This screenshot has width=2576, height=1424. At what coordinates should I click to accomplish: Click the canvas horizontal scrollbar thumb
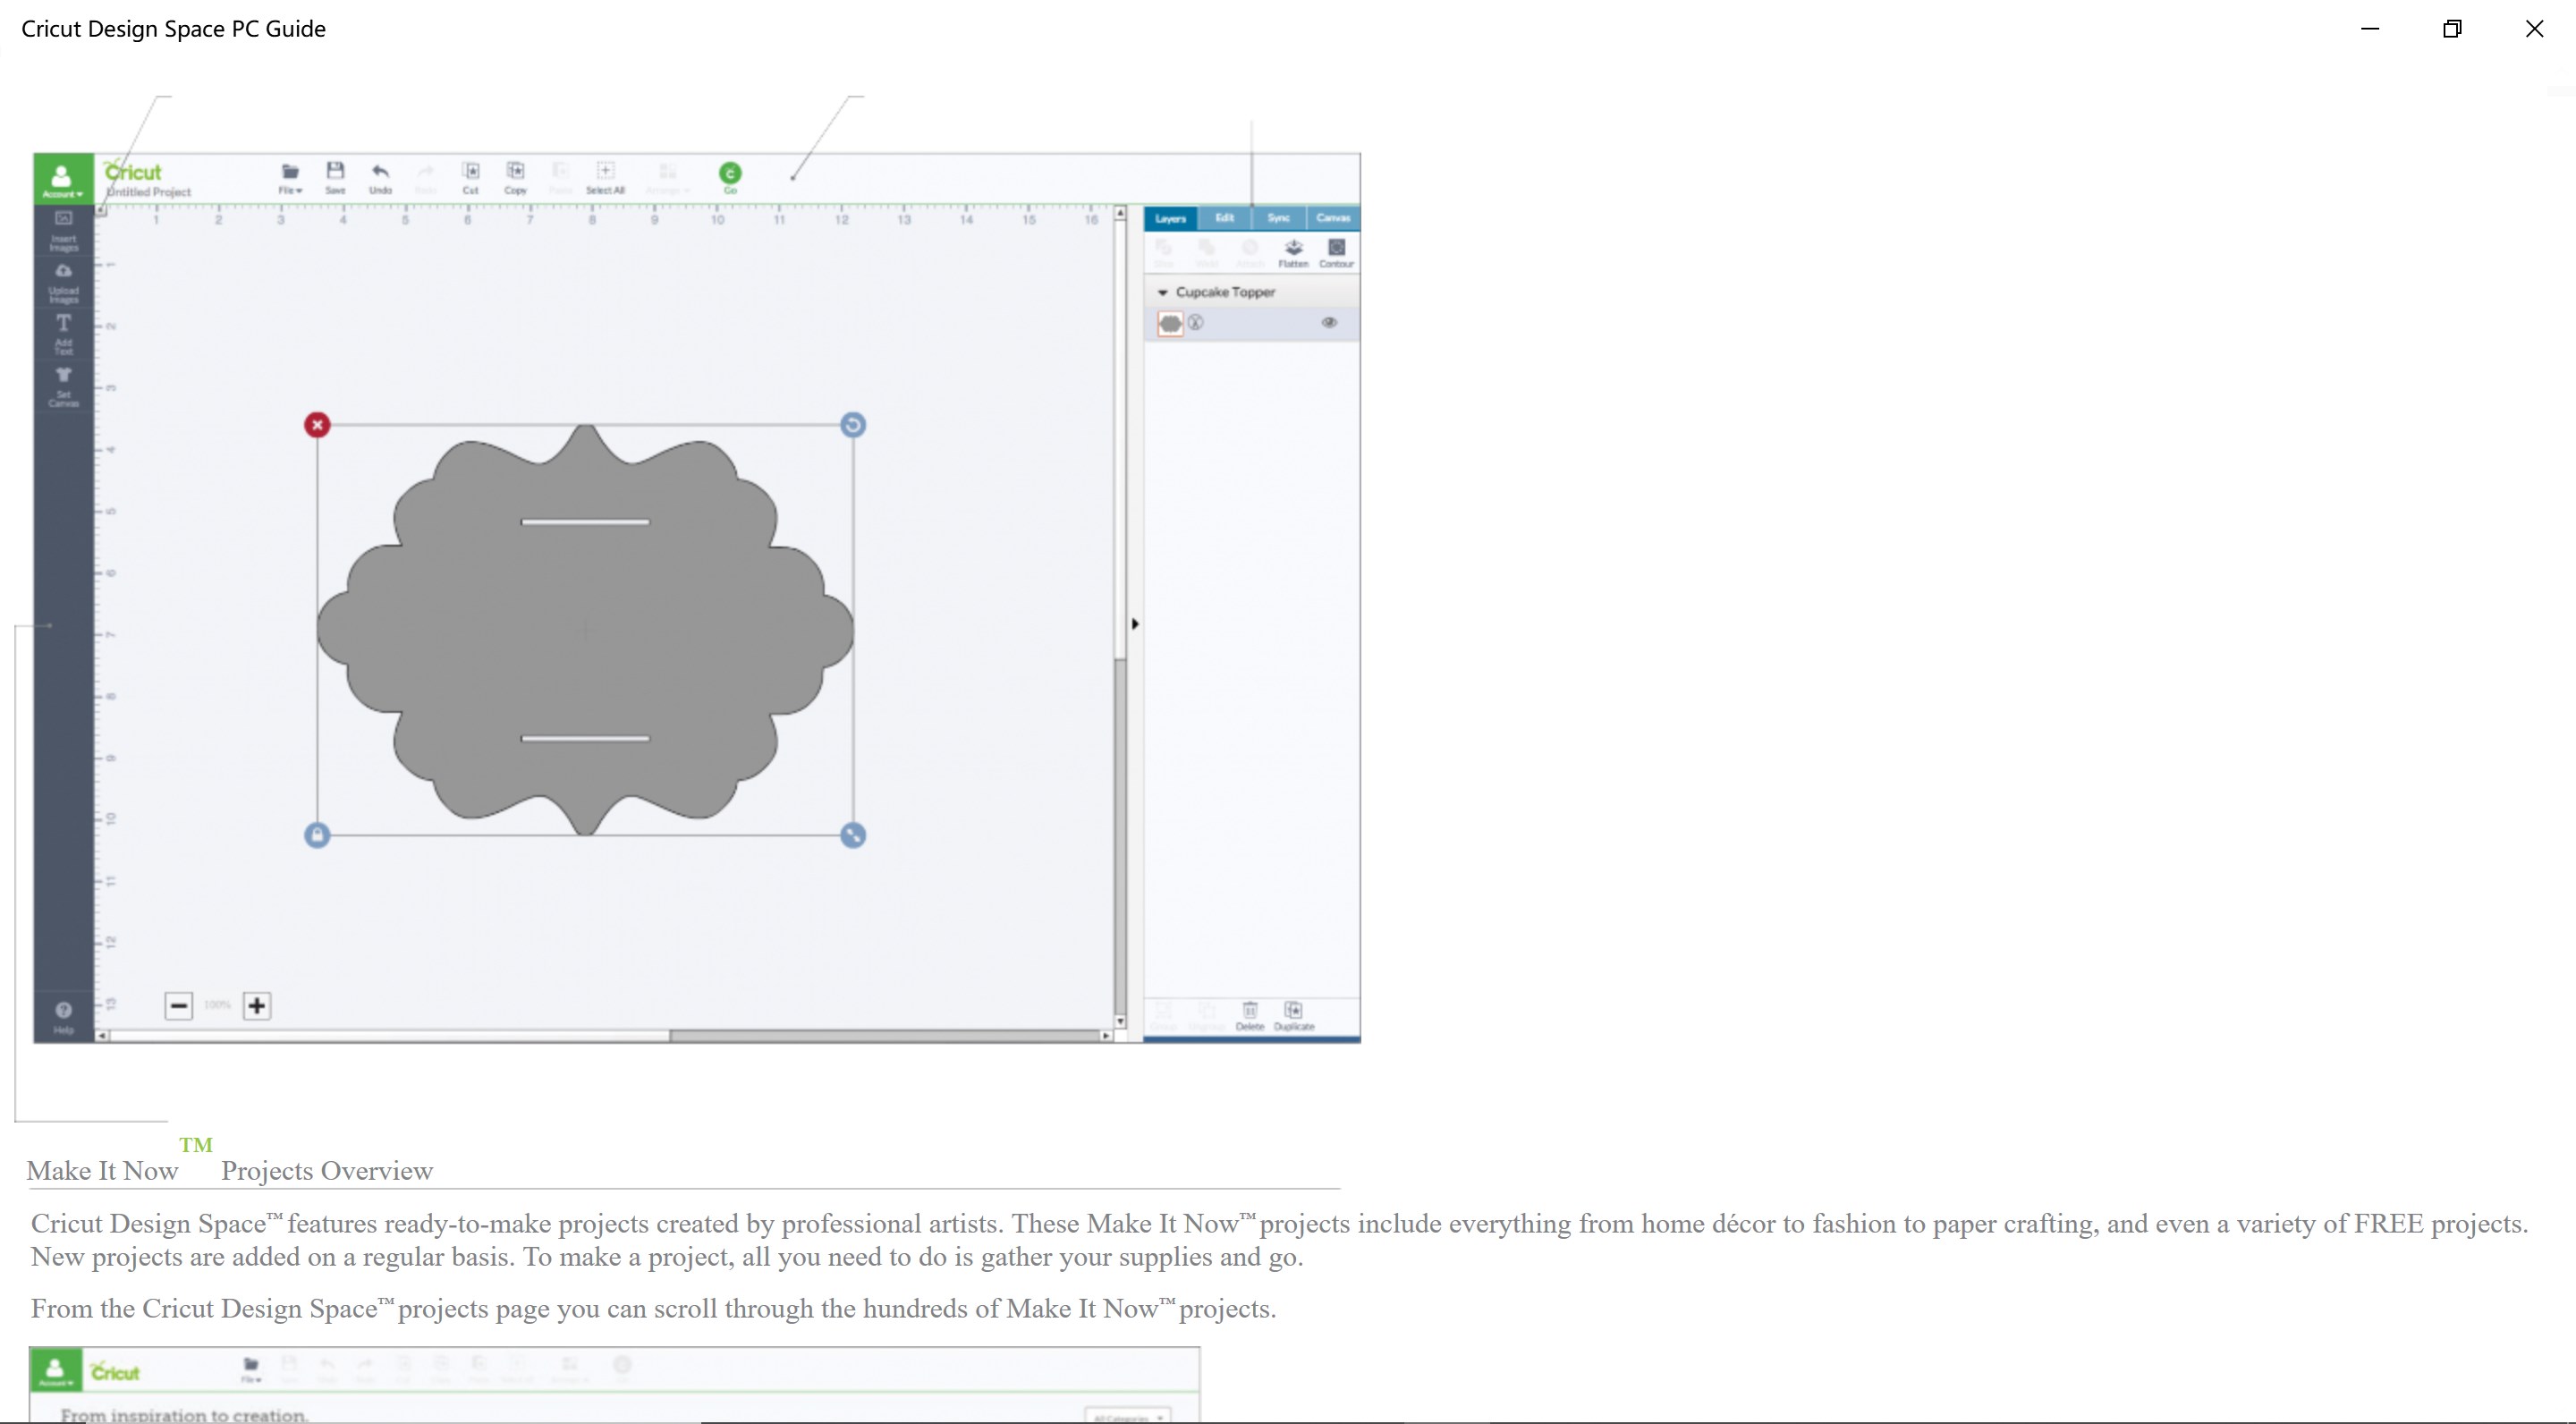pyautogui.click(x=884, y=1036)
